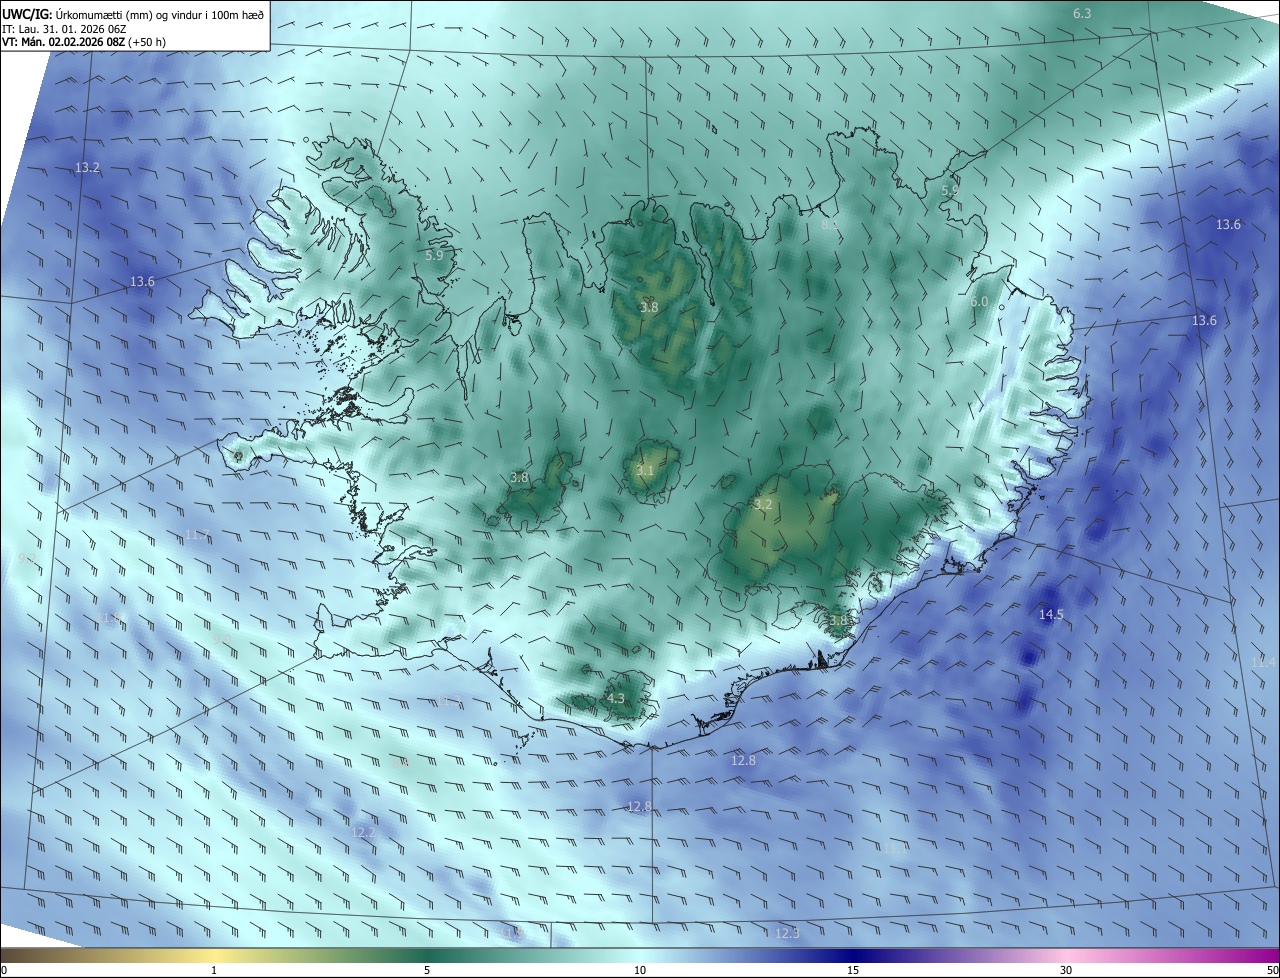Select the 12.3 value label
Image resolution: width=1280 pixels, height=978 pixels.
787,933
